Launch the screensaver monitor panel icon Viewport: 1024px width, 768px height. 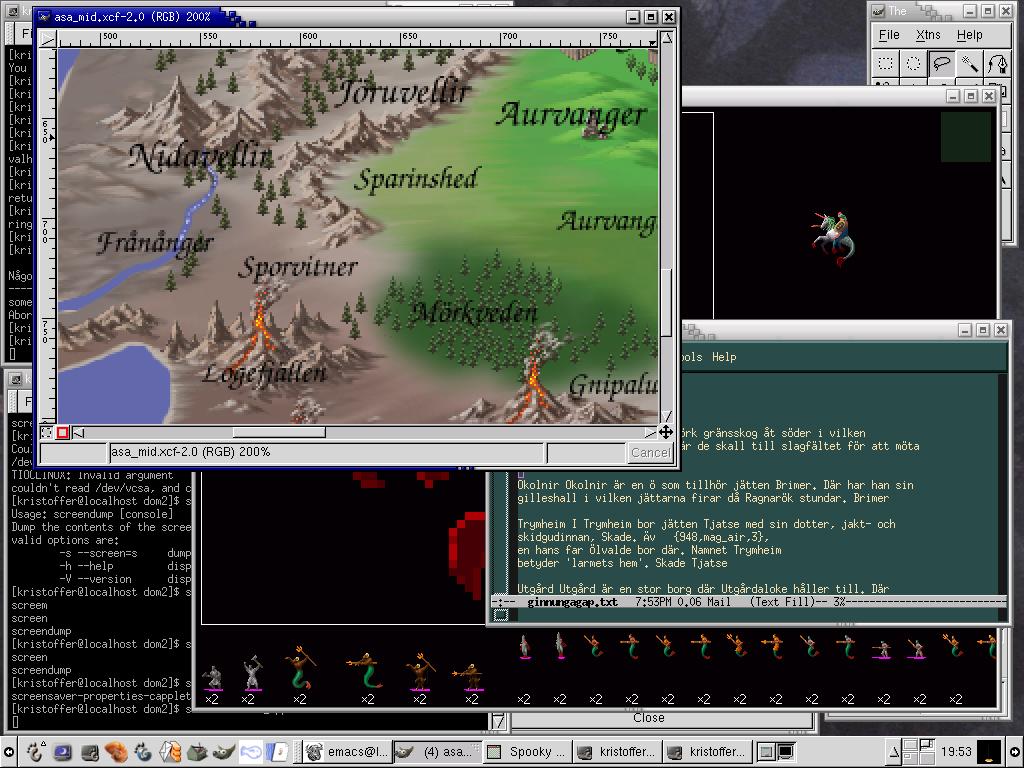[63, 752]
